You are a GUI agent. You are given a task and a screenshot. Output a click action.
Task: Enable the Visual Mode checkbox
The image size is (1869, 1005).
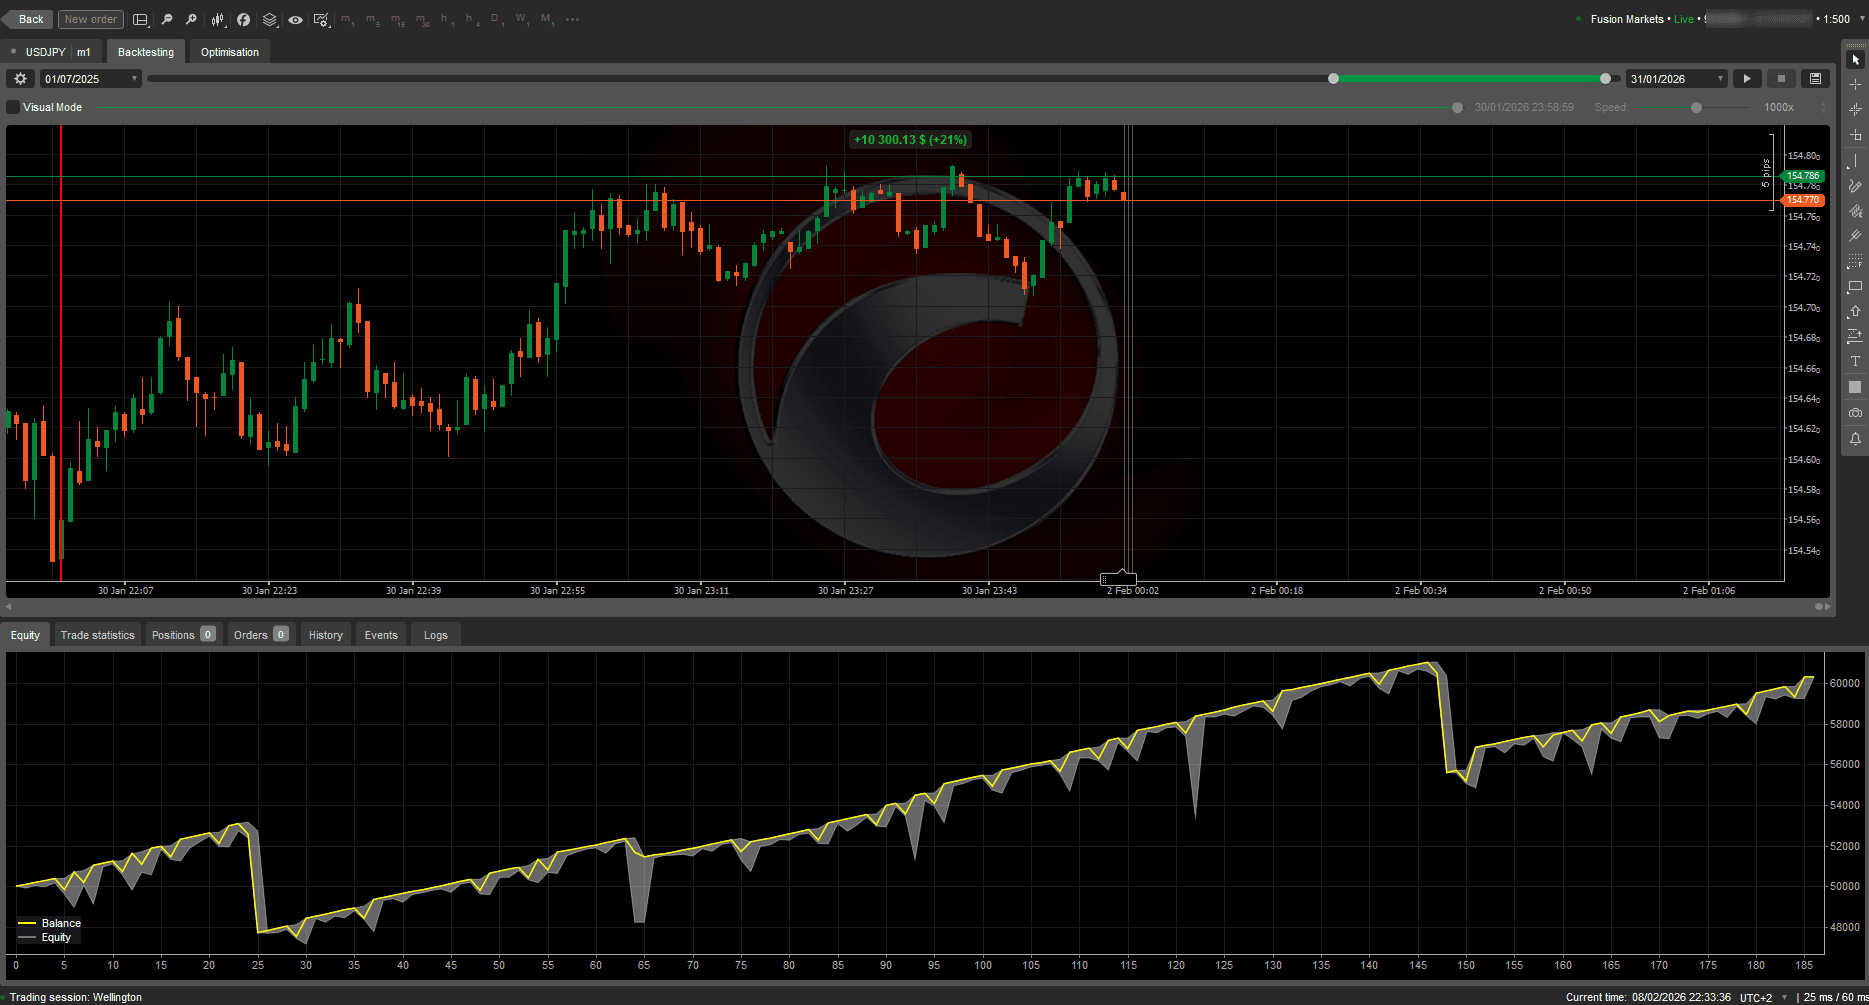[12, 107]
